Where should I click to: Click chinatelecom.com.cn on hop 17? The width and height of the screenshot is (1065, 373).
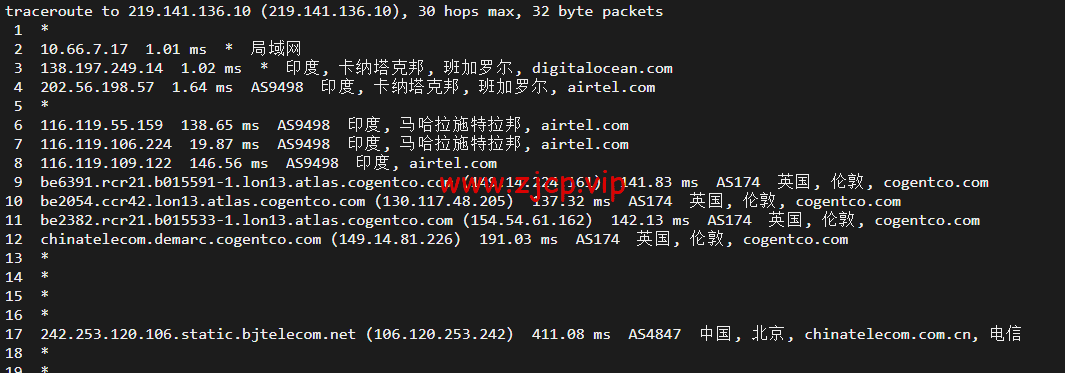(x=888, y=334)
